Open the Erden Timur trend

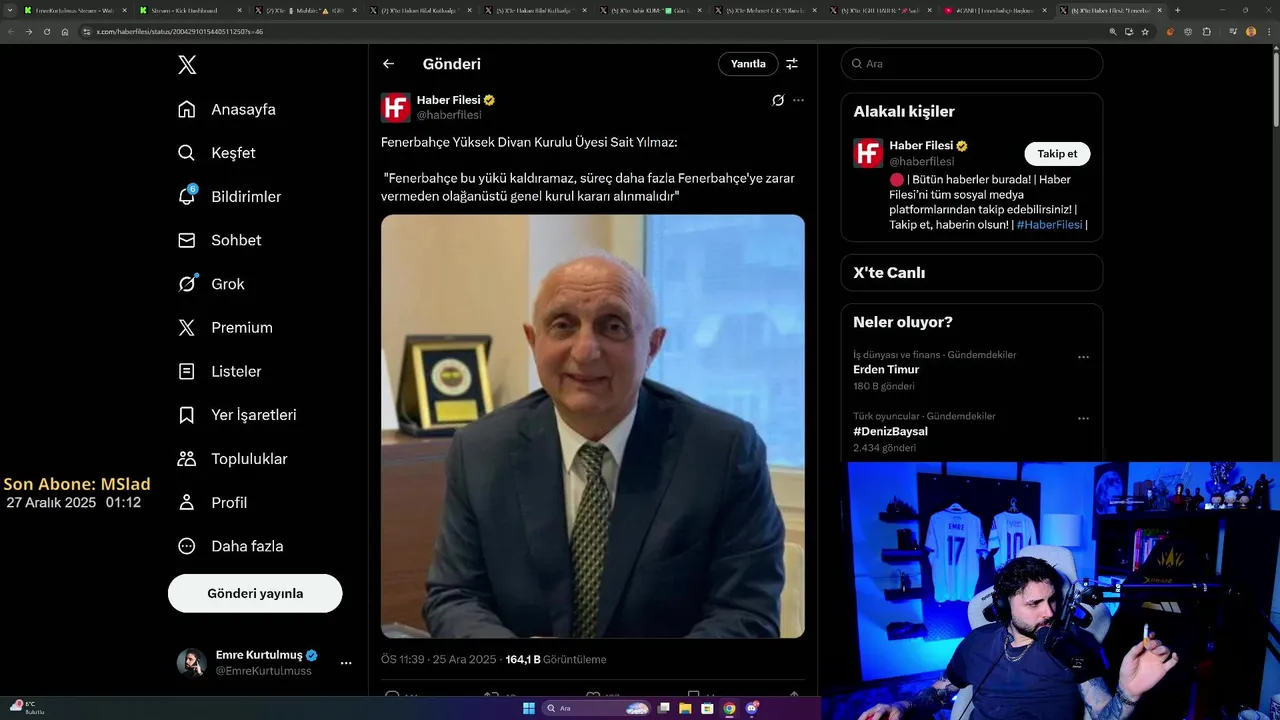pos(886,370)
